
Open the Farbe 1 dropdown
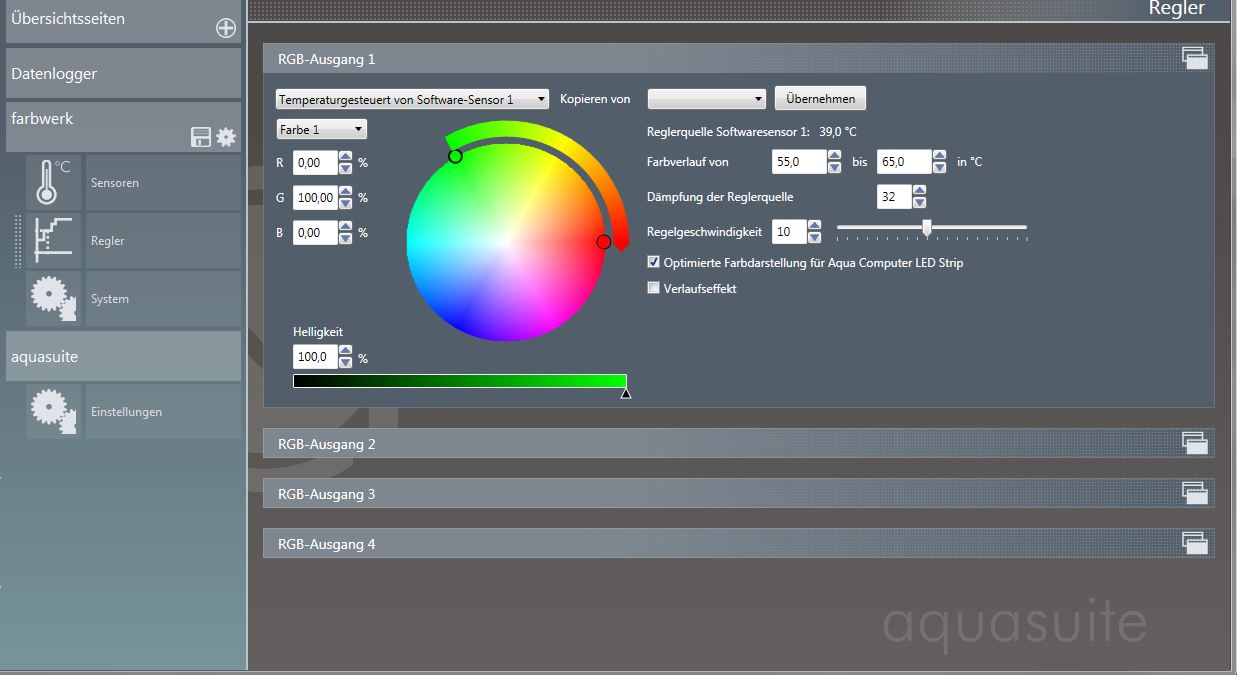(x=321, y=130)
